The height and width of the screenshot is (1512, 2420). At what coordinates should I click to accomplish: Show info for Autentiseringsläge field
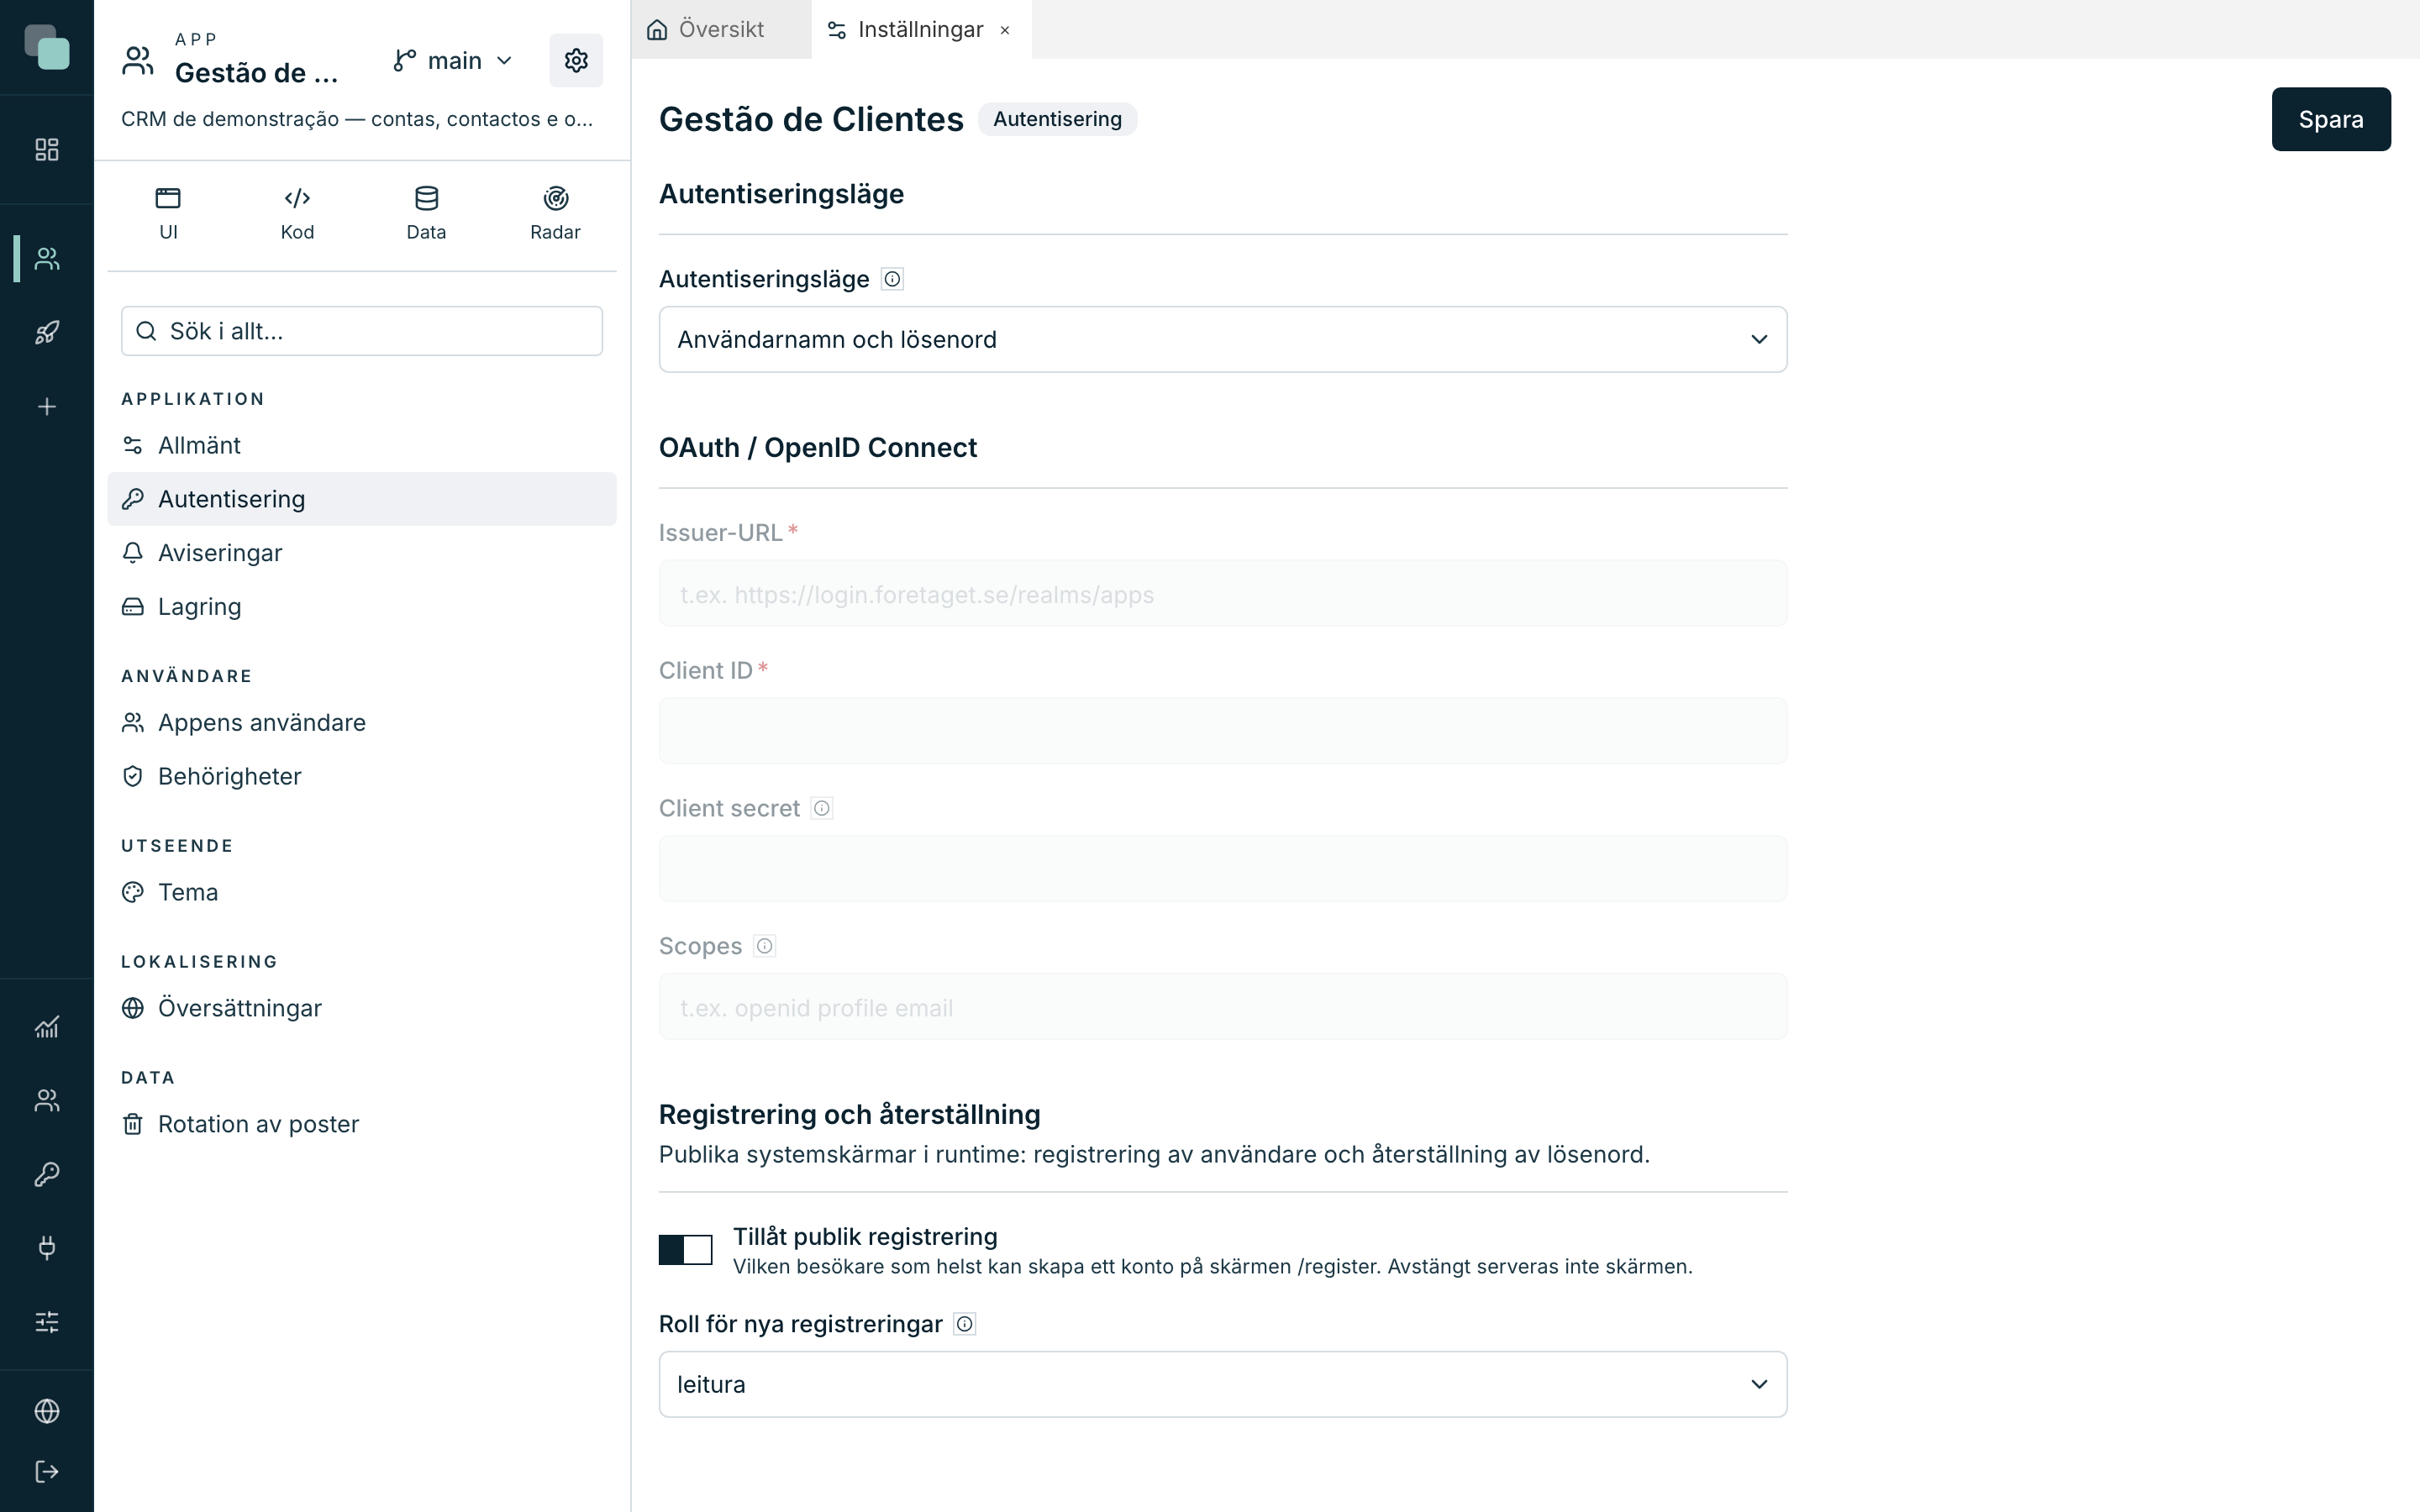point(892,279)
